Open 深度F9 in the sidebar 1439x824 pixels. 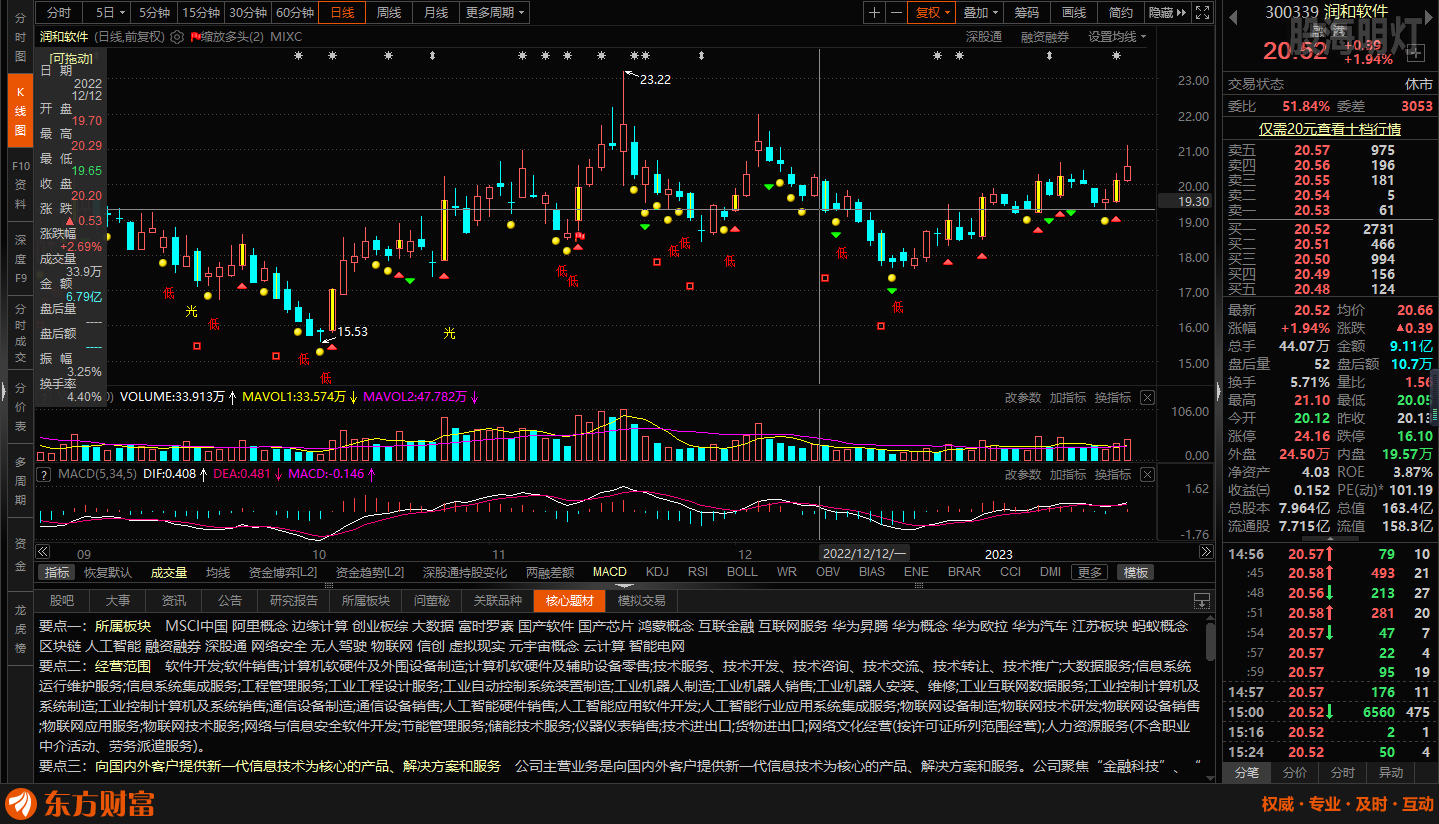point(20,259)
